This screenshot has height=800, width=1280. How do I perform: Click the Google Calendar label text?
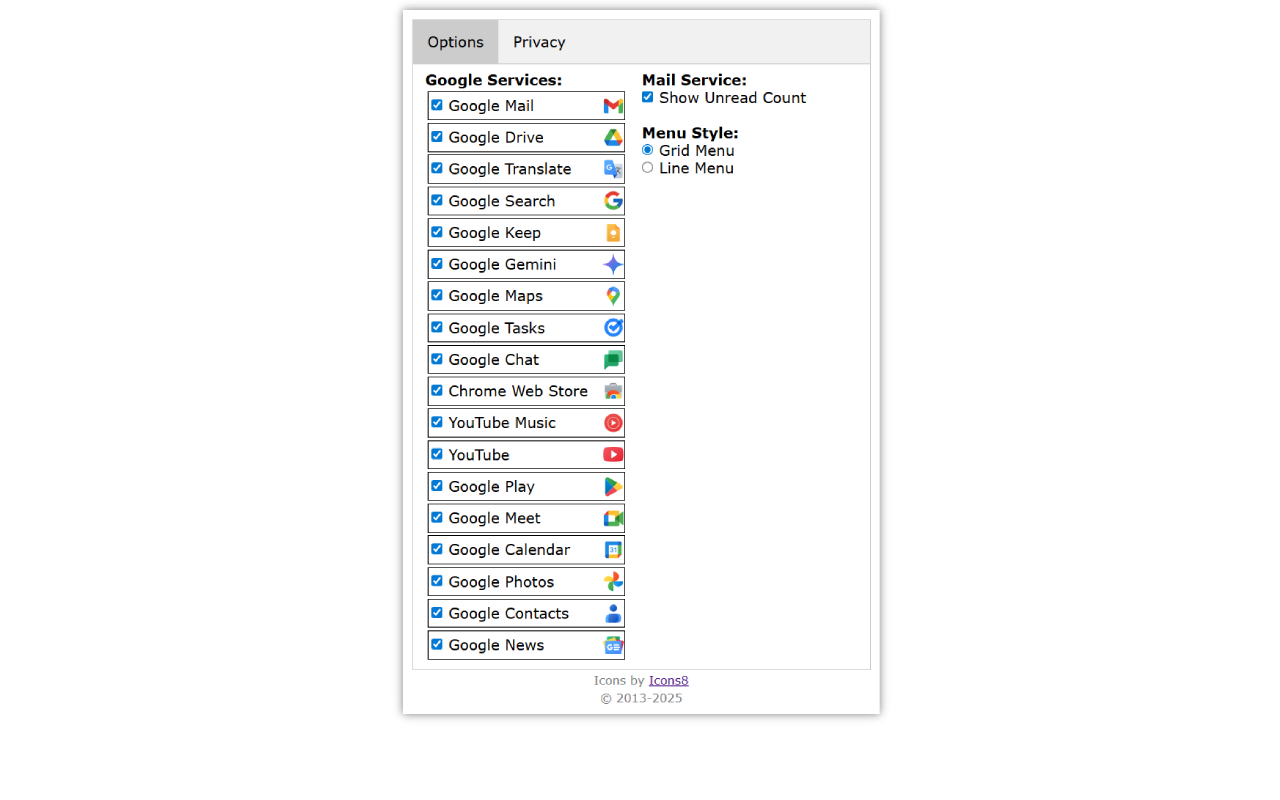pyautogui.click(x=510, y=550)
